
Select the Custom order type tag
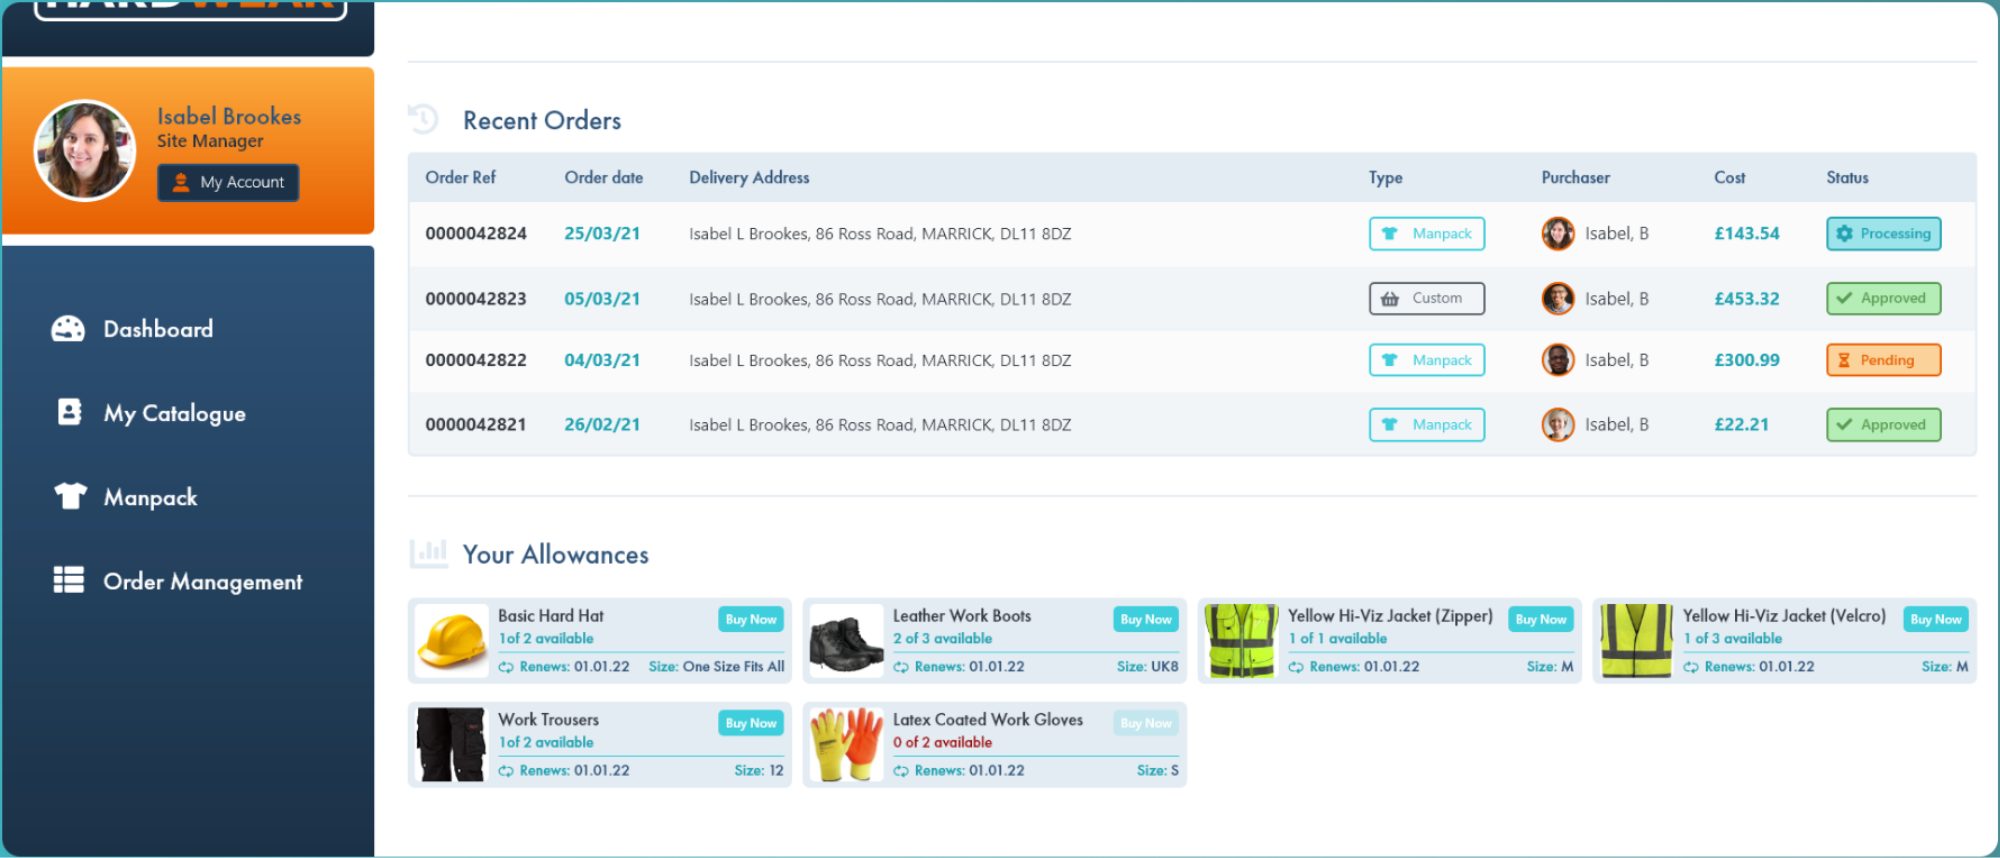[x=1426, y=298]
